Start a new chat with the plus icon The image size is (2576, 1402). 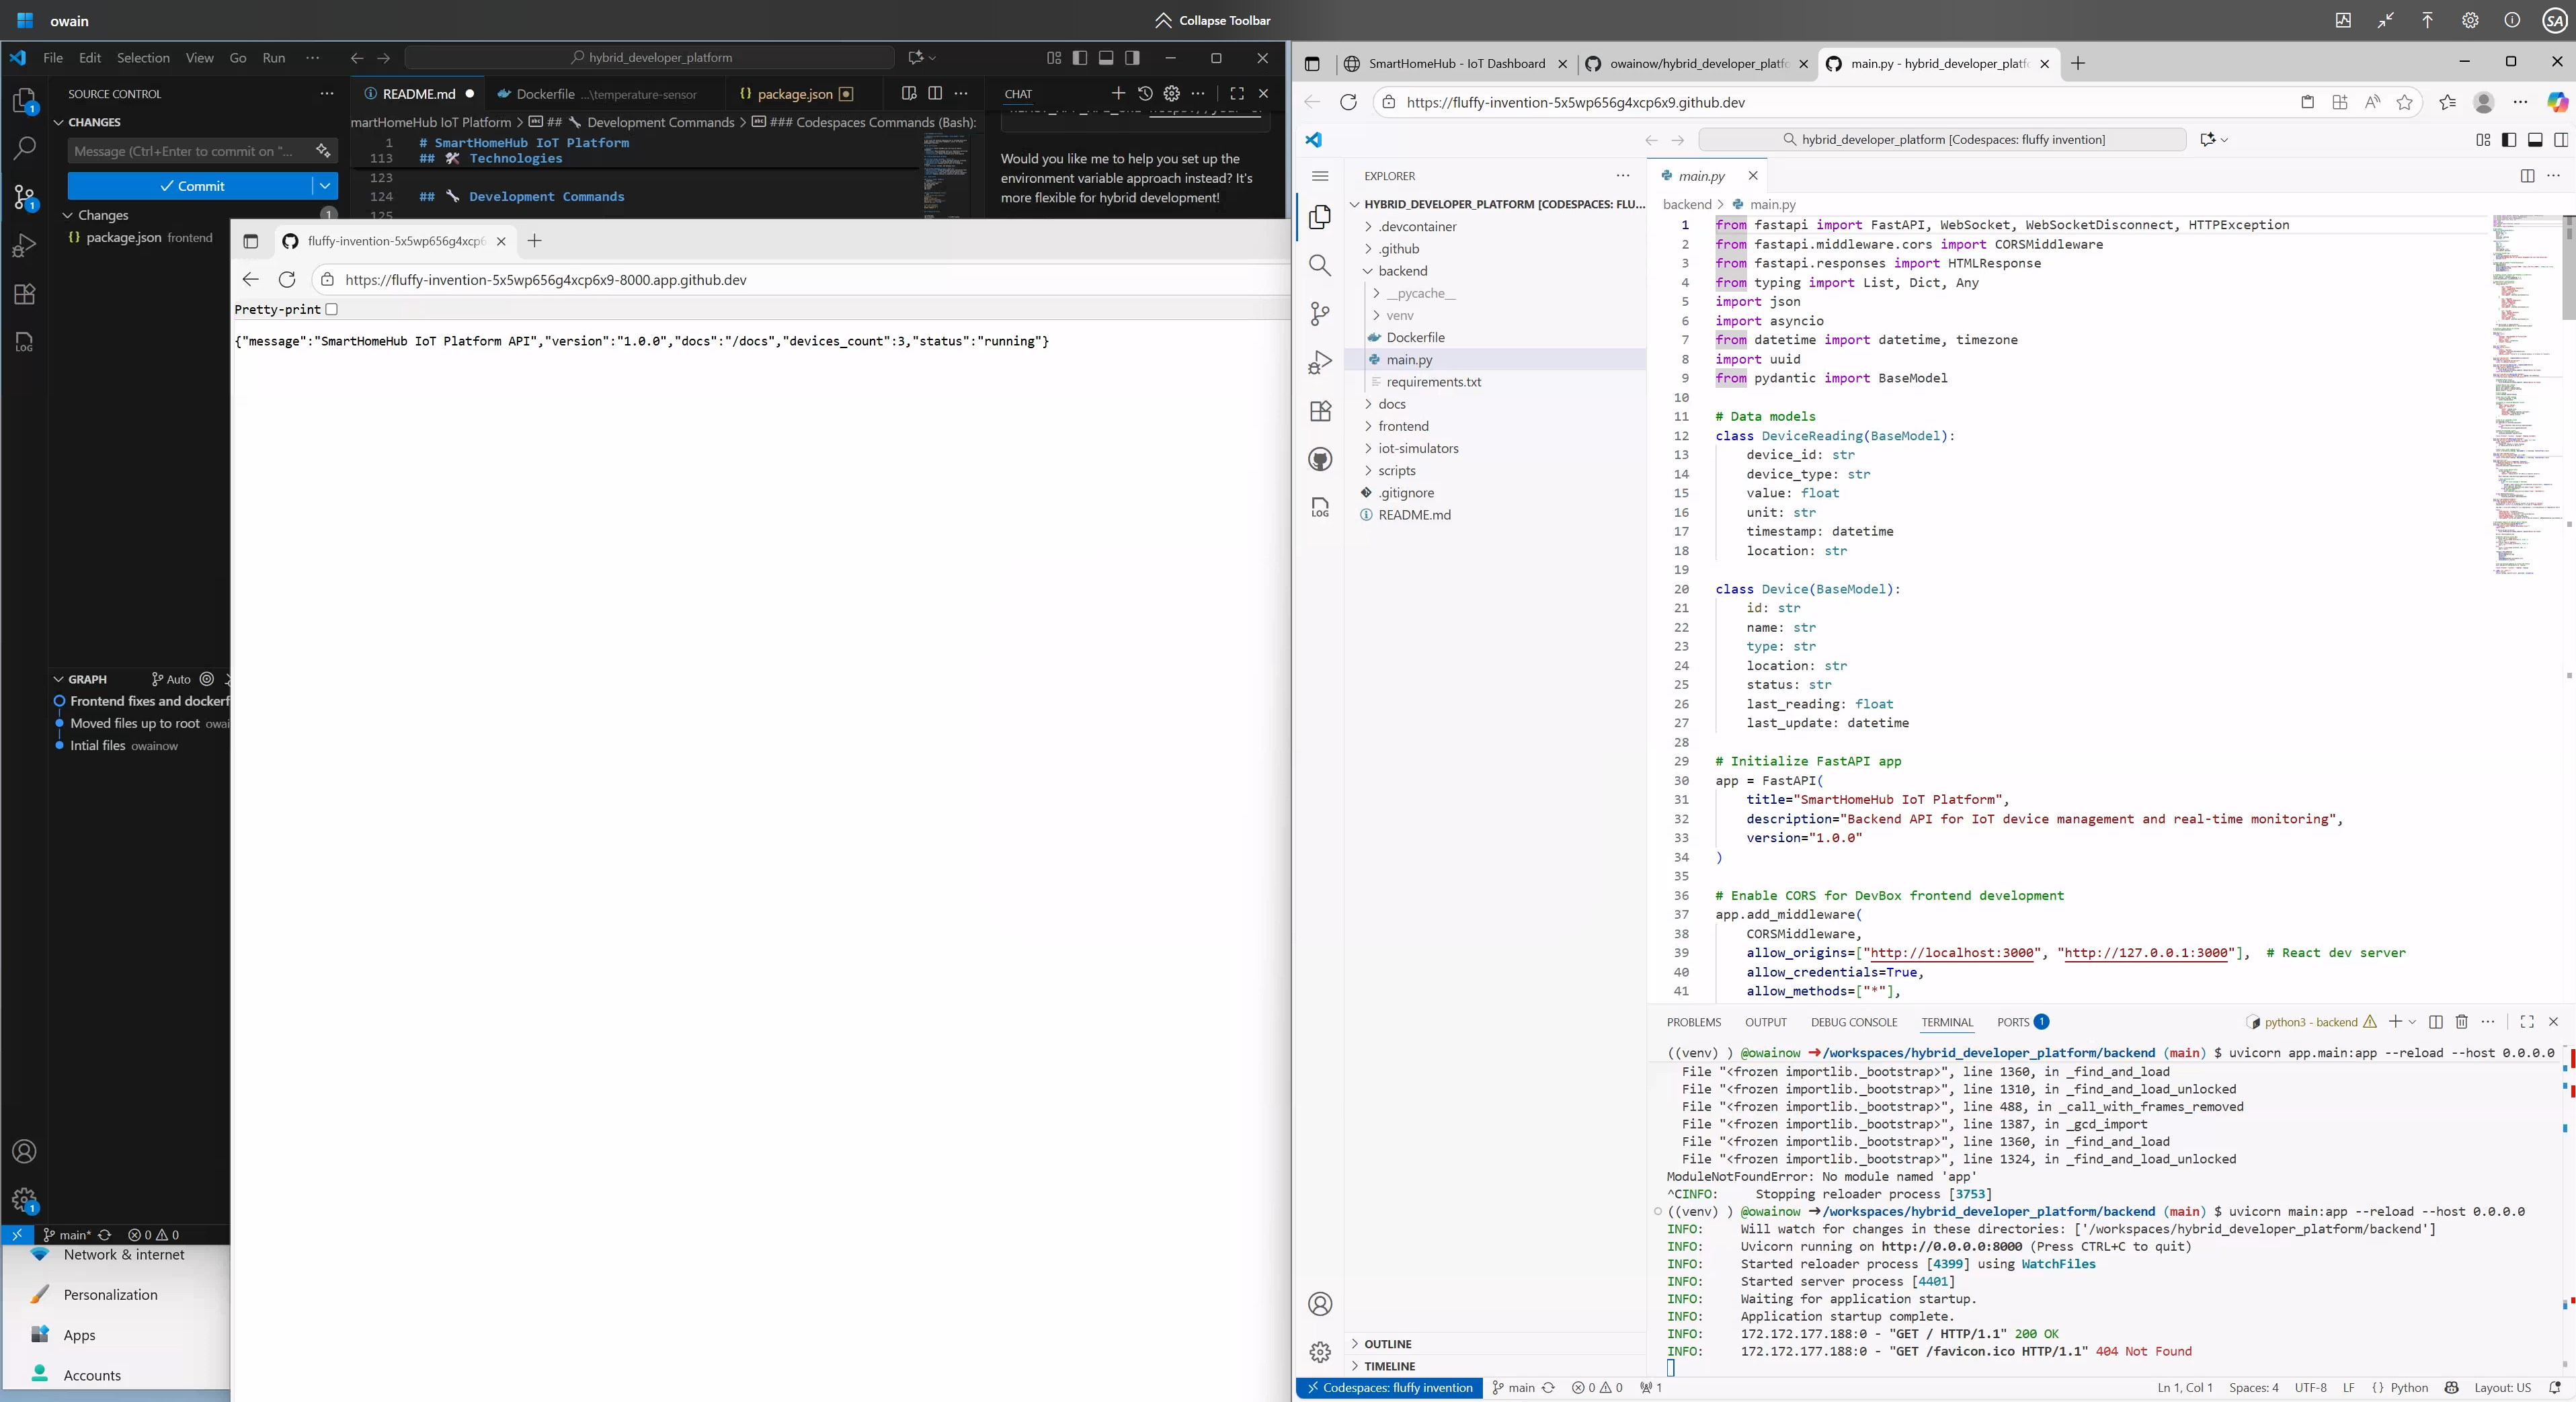1118,93
